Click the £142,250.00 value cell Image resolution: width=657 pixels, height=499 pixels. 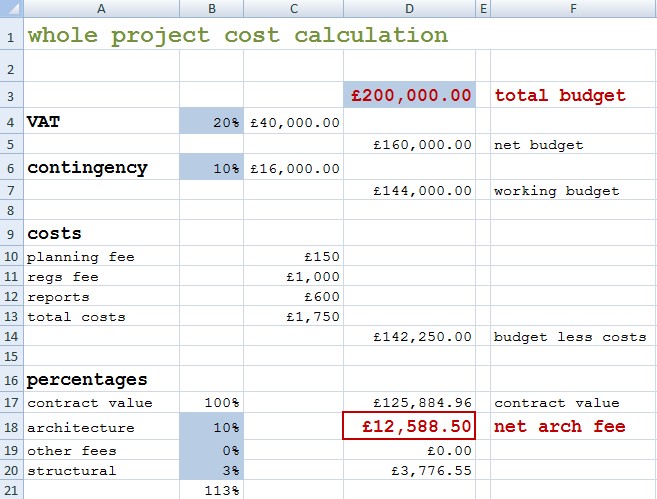pos(409,336)
